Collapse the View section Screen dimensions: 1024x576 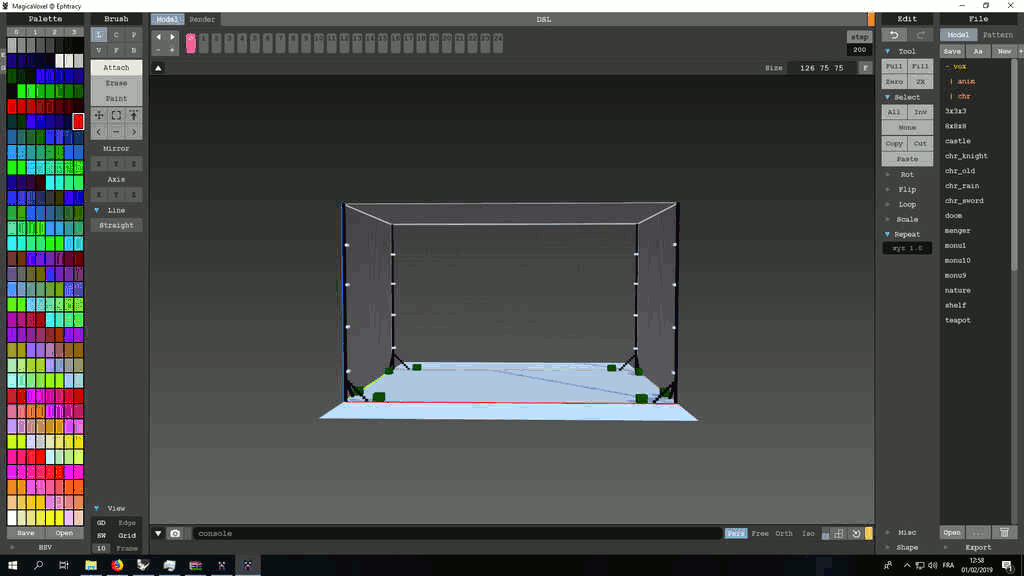click(x=97, y=508)
